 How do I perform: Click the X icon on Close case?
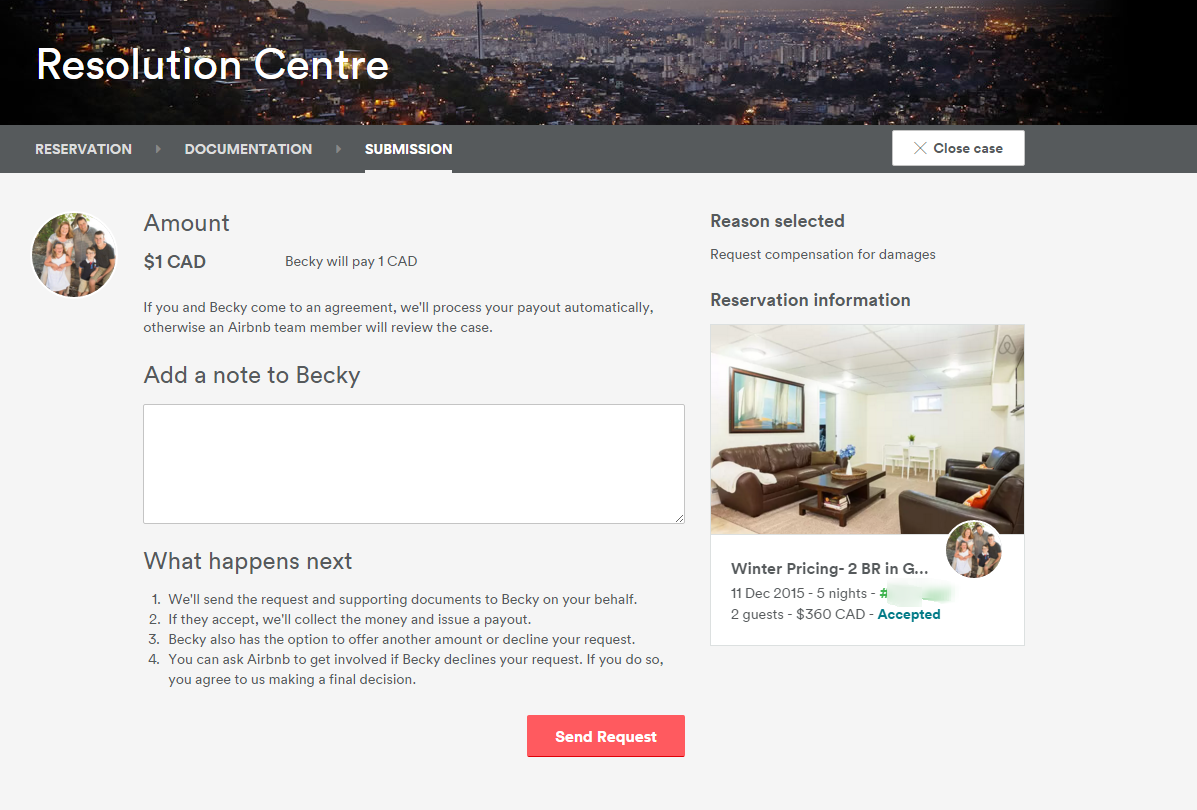[920, 148]
